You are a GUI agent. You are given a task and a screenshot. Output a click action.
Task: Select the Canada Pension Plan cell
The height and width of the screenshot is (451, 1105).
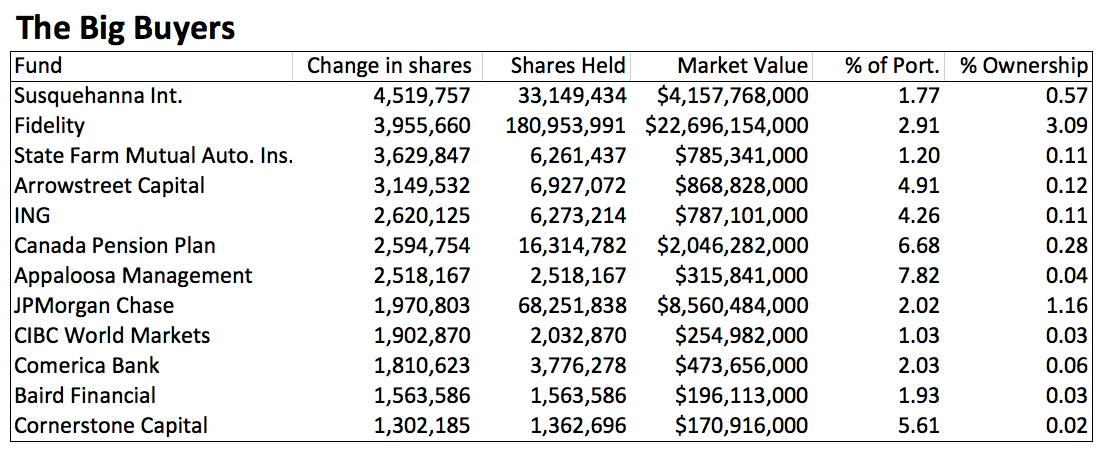coord(115,246)
